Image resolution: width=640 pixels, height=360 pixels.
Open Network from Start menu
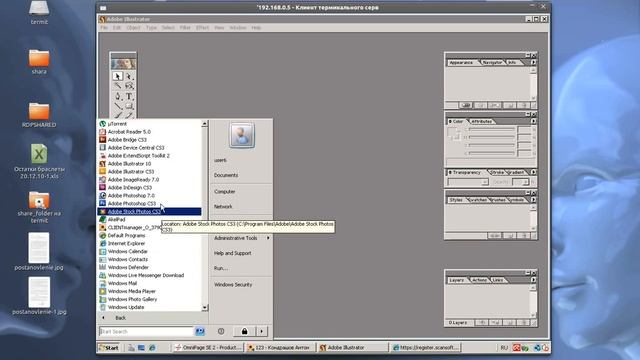(x=223, y=207)
